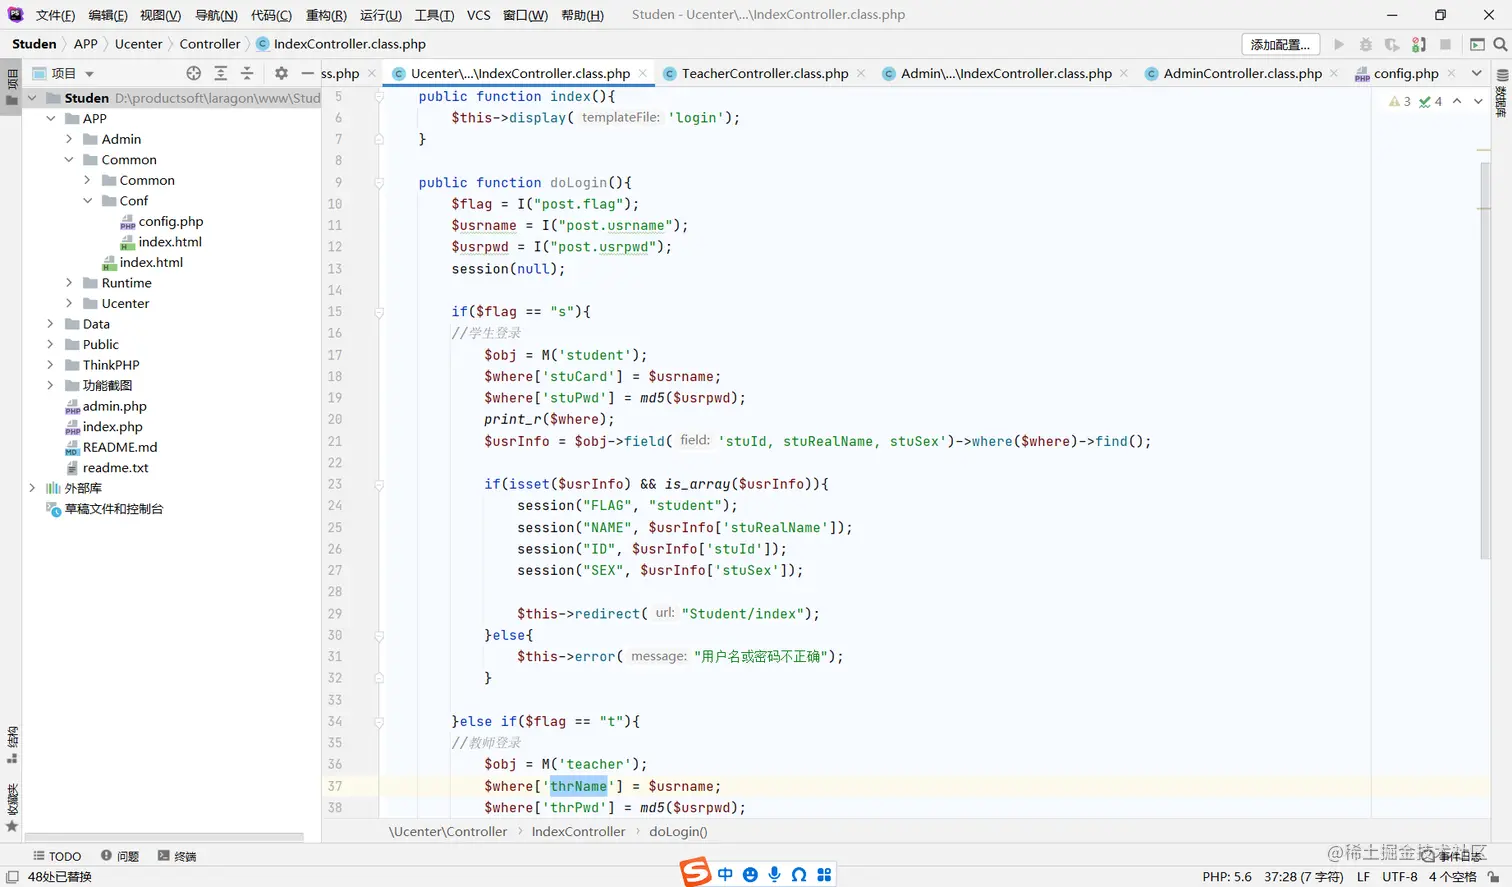Toggle read-only lock icon in status bar

click(x=1494, y=877)
